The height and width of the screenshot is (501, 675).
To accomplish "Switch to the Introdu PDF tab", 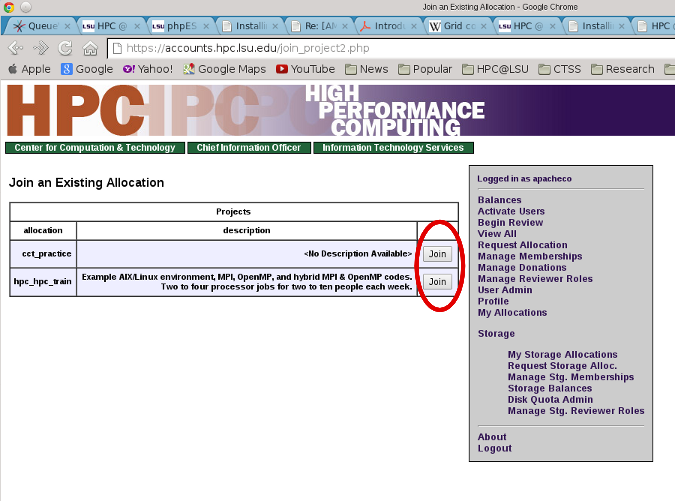I will [387, 26].
